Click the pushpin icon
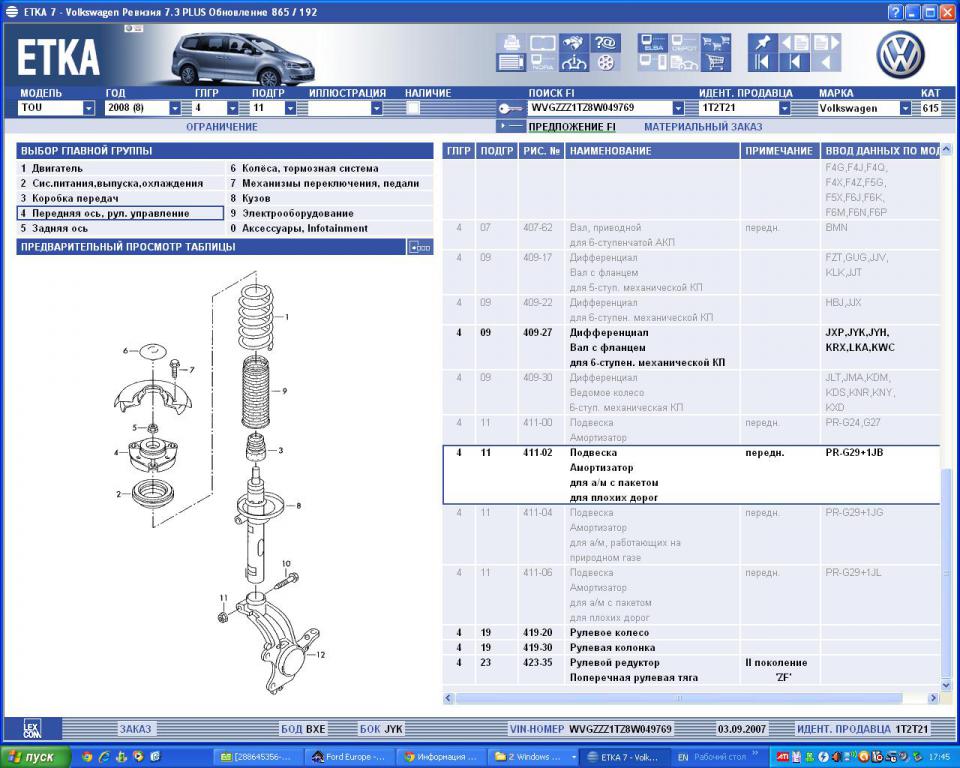 (762, 43)
